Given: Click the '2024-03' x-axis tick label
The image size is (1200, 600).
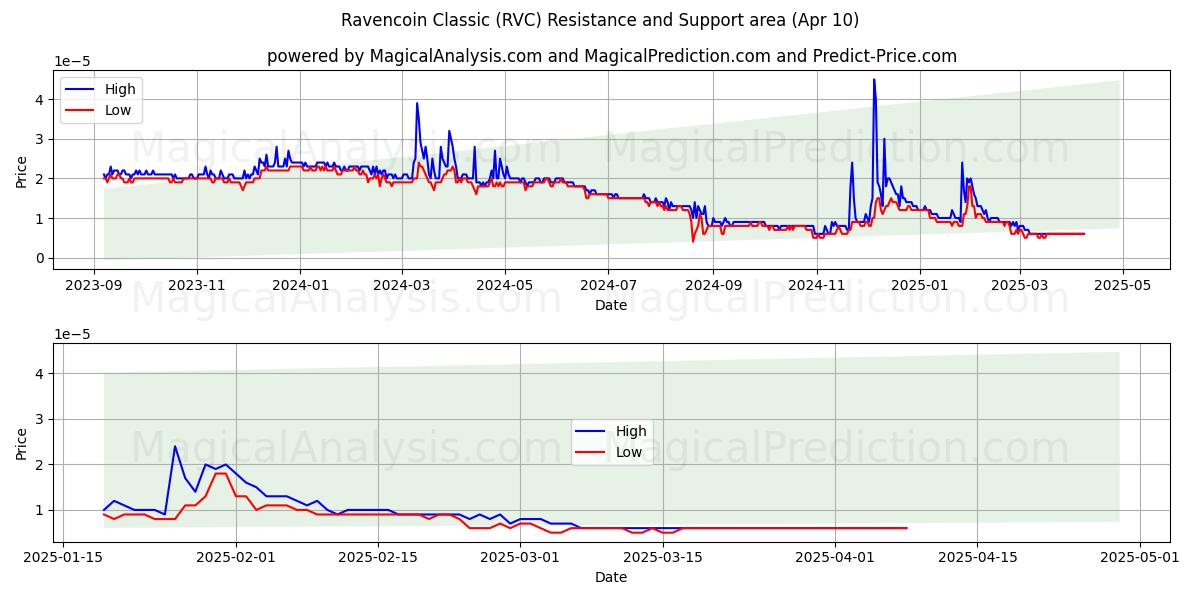Looking at the screenshot, I should coord(402,285).
